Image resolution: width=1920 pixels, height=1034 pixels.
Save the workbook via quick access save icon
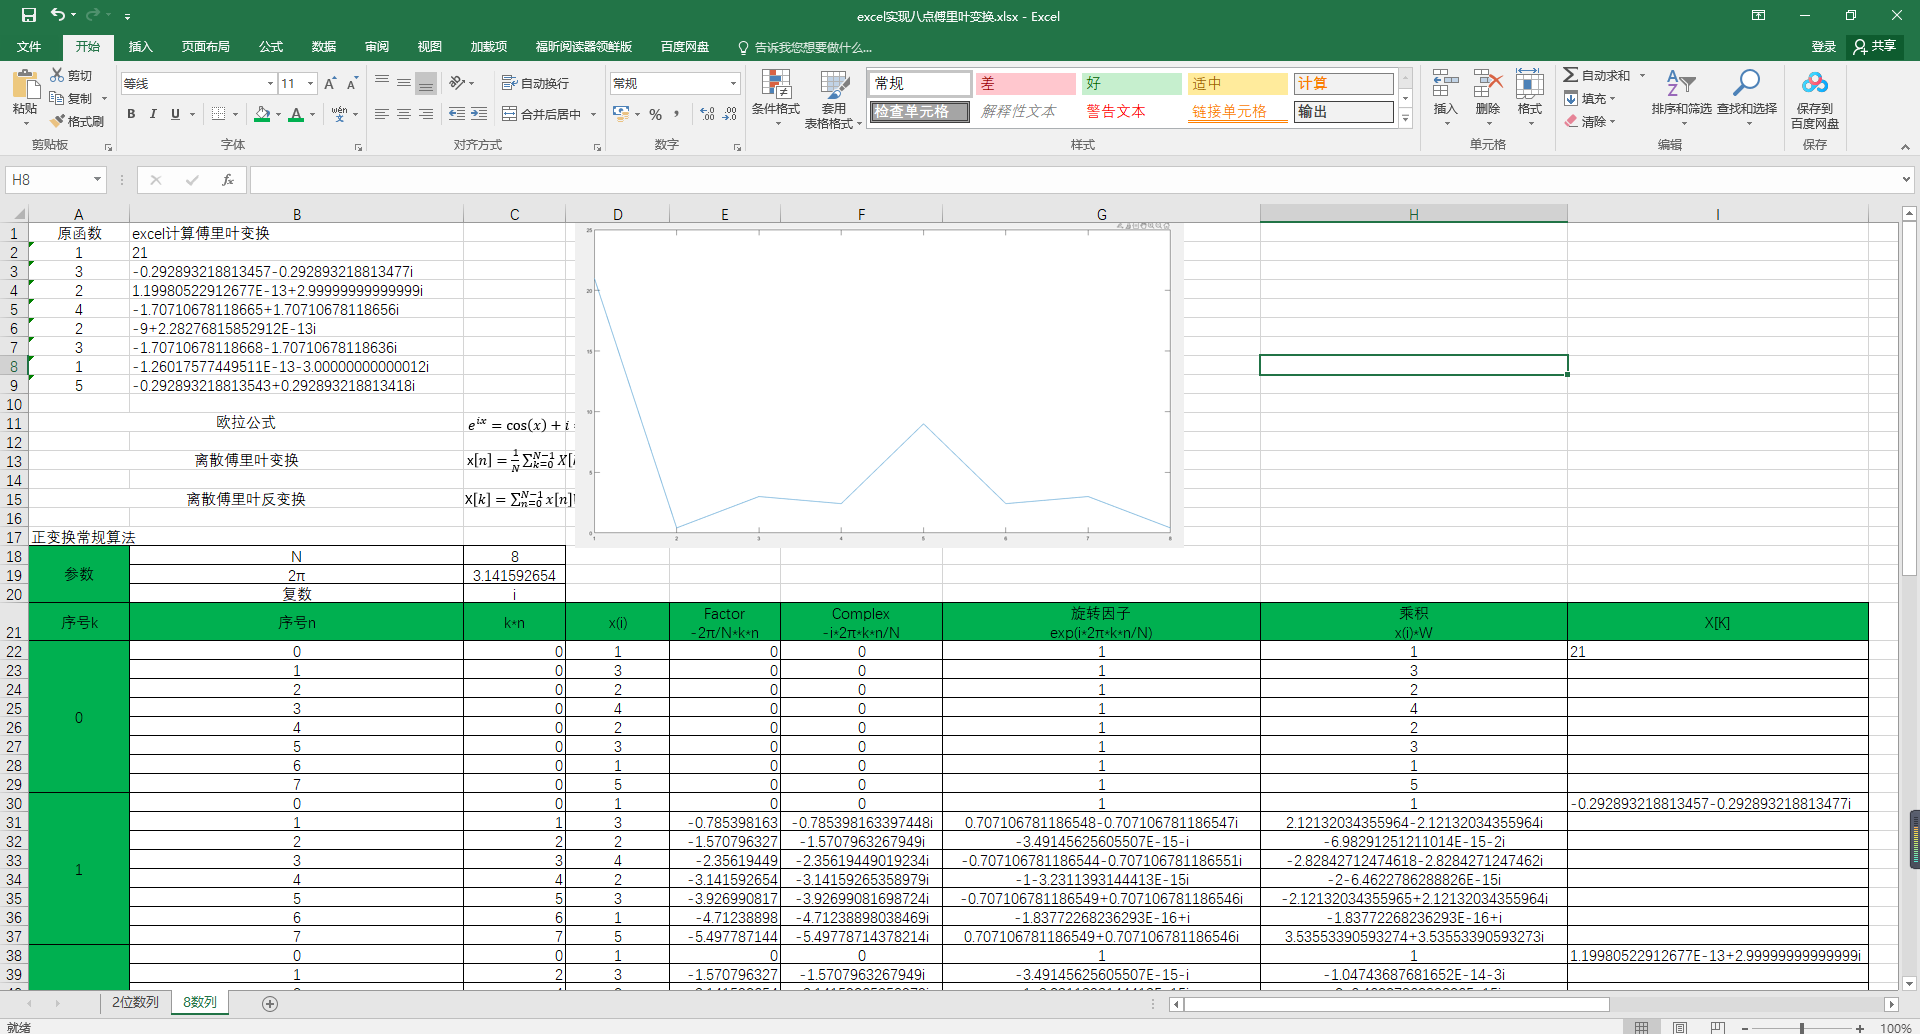(28, 15)
